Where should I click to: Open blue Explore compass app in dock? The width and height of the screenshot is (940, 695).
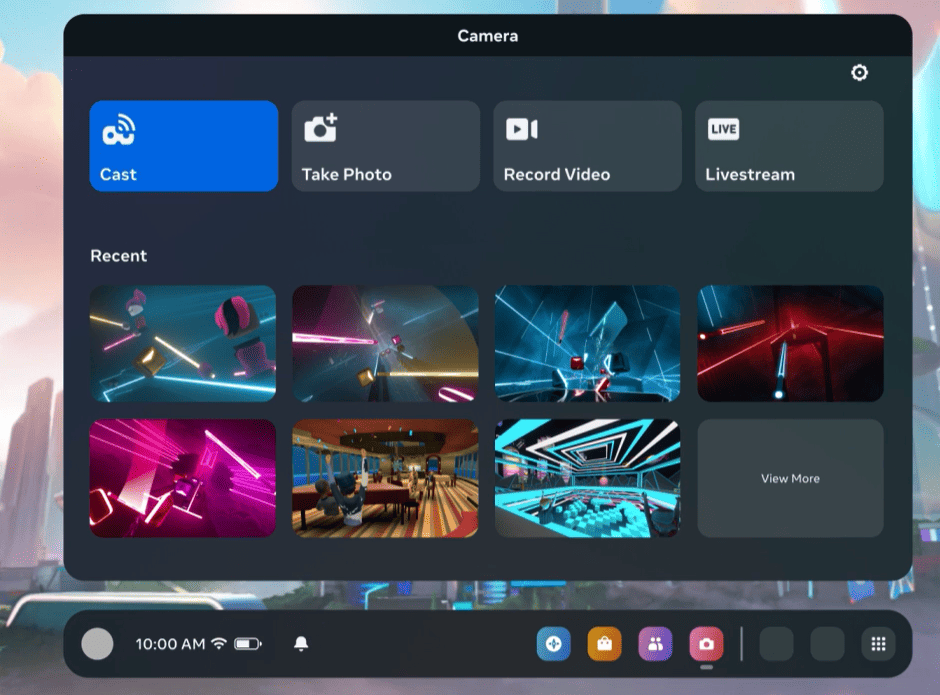[553, 644]
